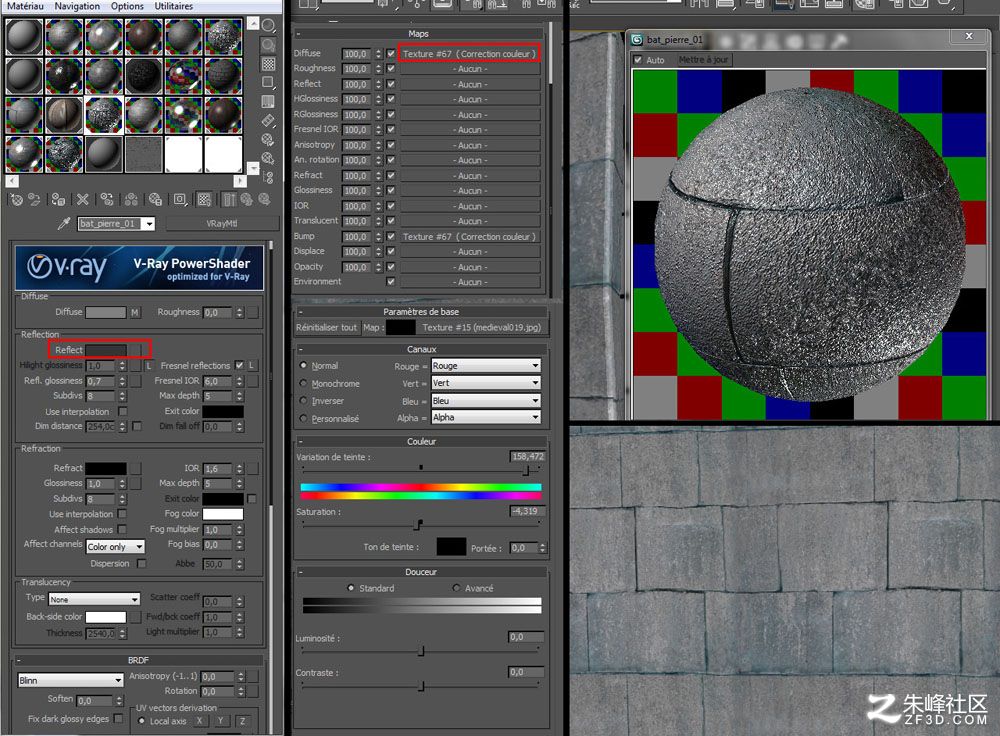Image resolution: width=1000 pixels, height=736 pixels.
Task: Open Translucency Type None dropdown
Action: click(94, 600)
